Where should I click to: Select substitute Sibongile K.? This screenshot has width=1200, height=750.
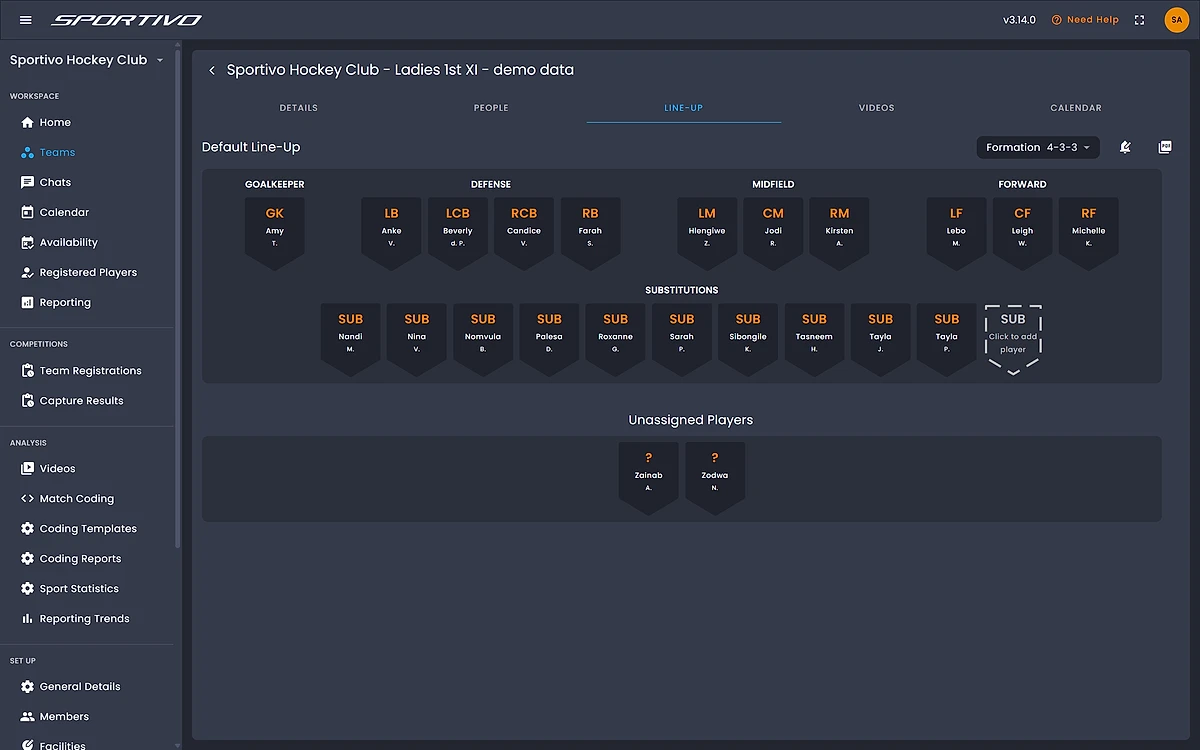tap(748, 338)
